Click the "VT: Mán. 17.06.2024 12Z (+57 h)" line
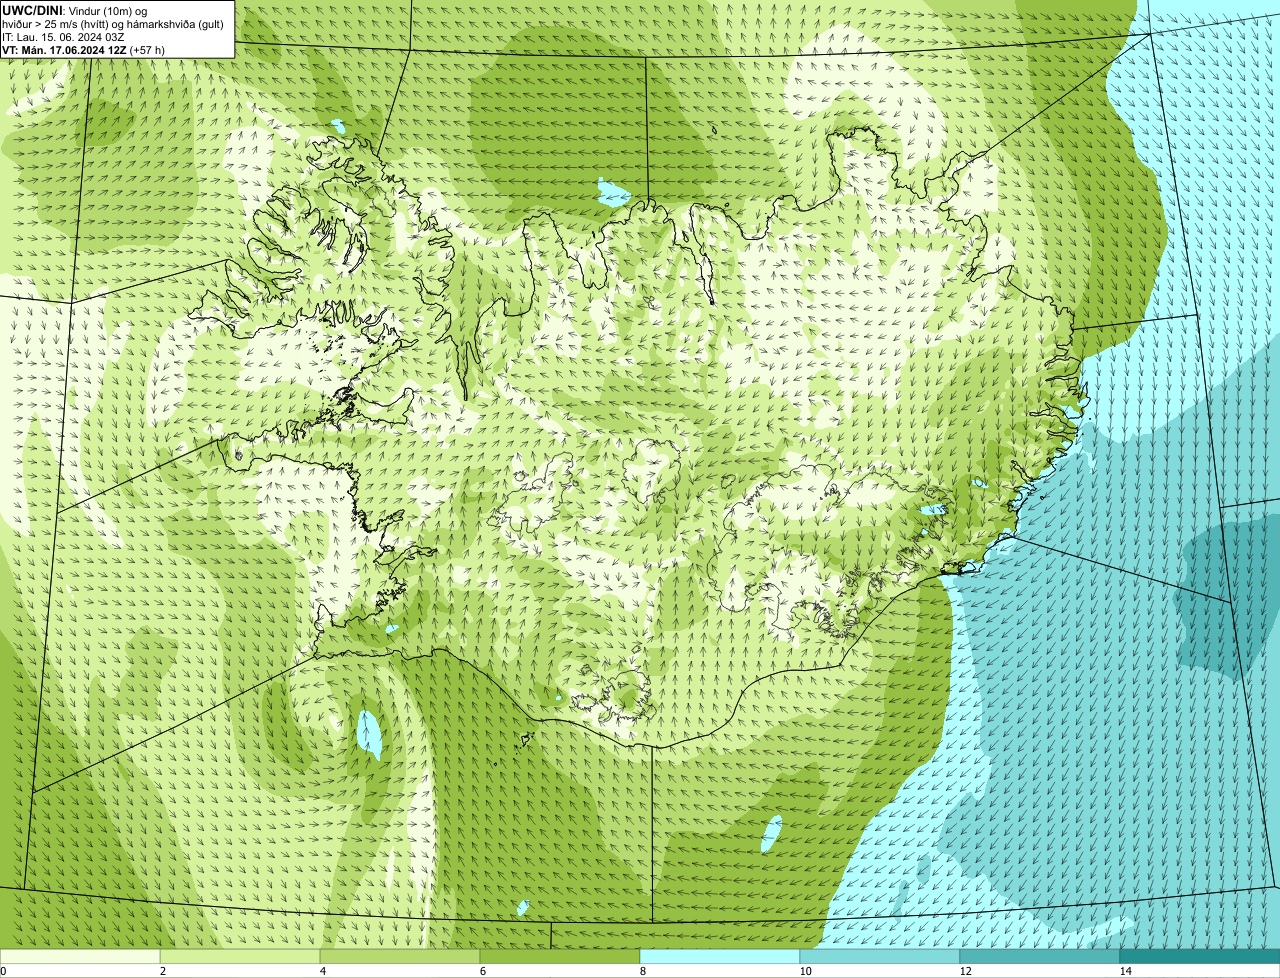 [83, 49]
